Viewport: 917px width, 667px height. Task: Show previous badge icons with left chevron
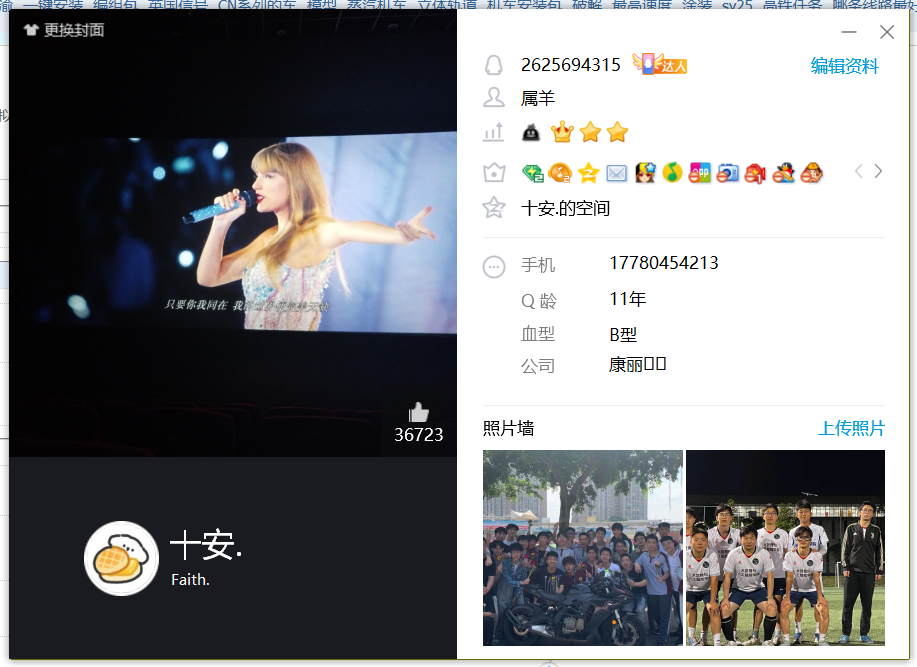pyautogui.click(x=858, y=171)
